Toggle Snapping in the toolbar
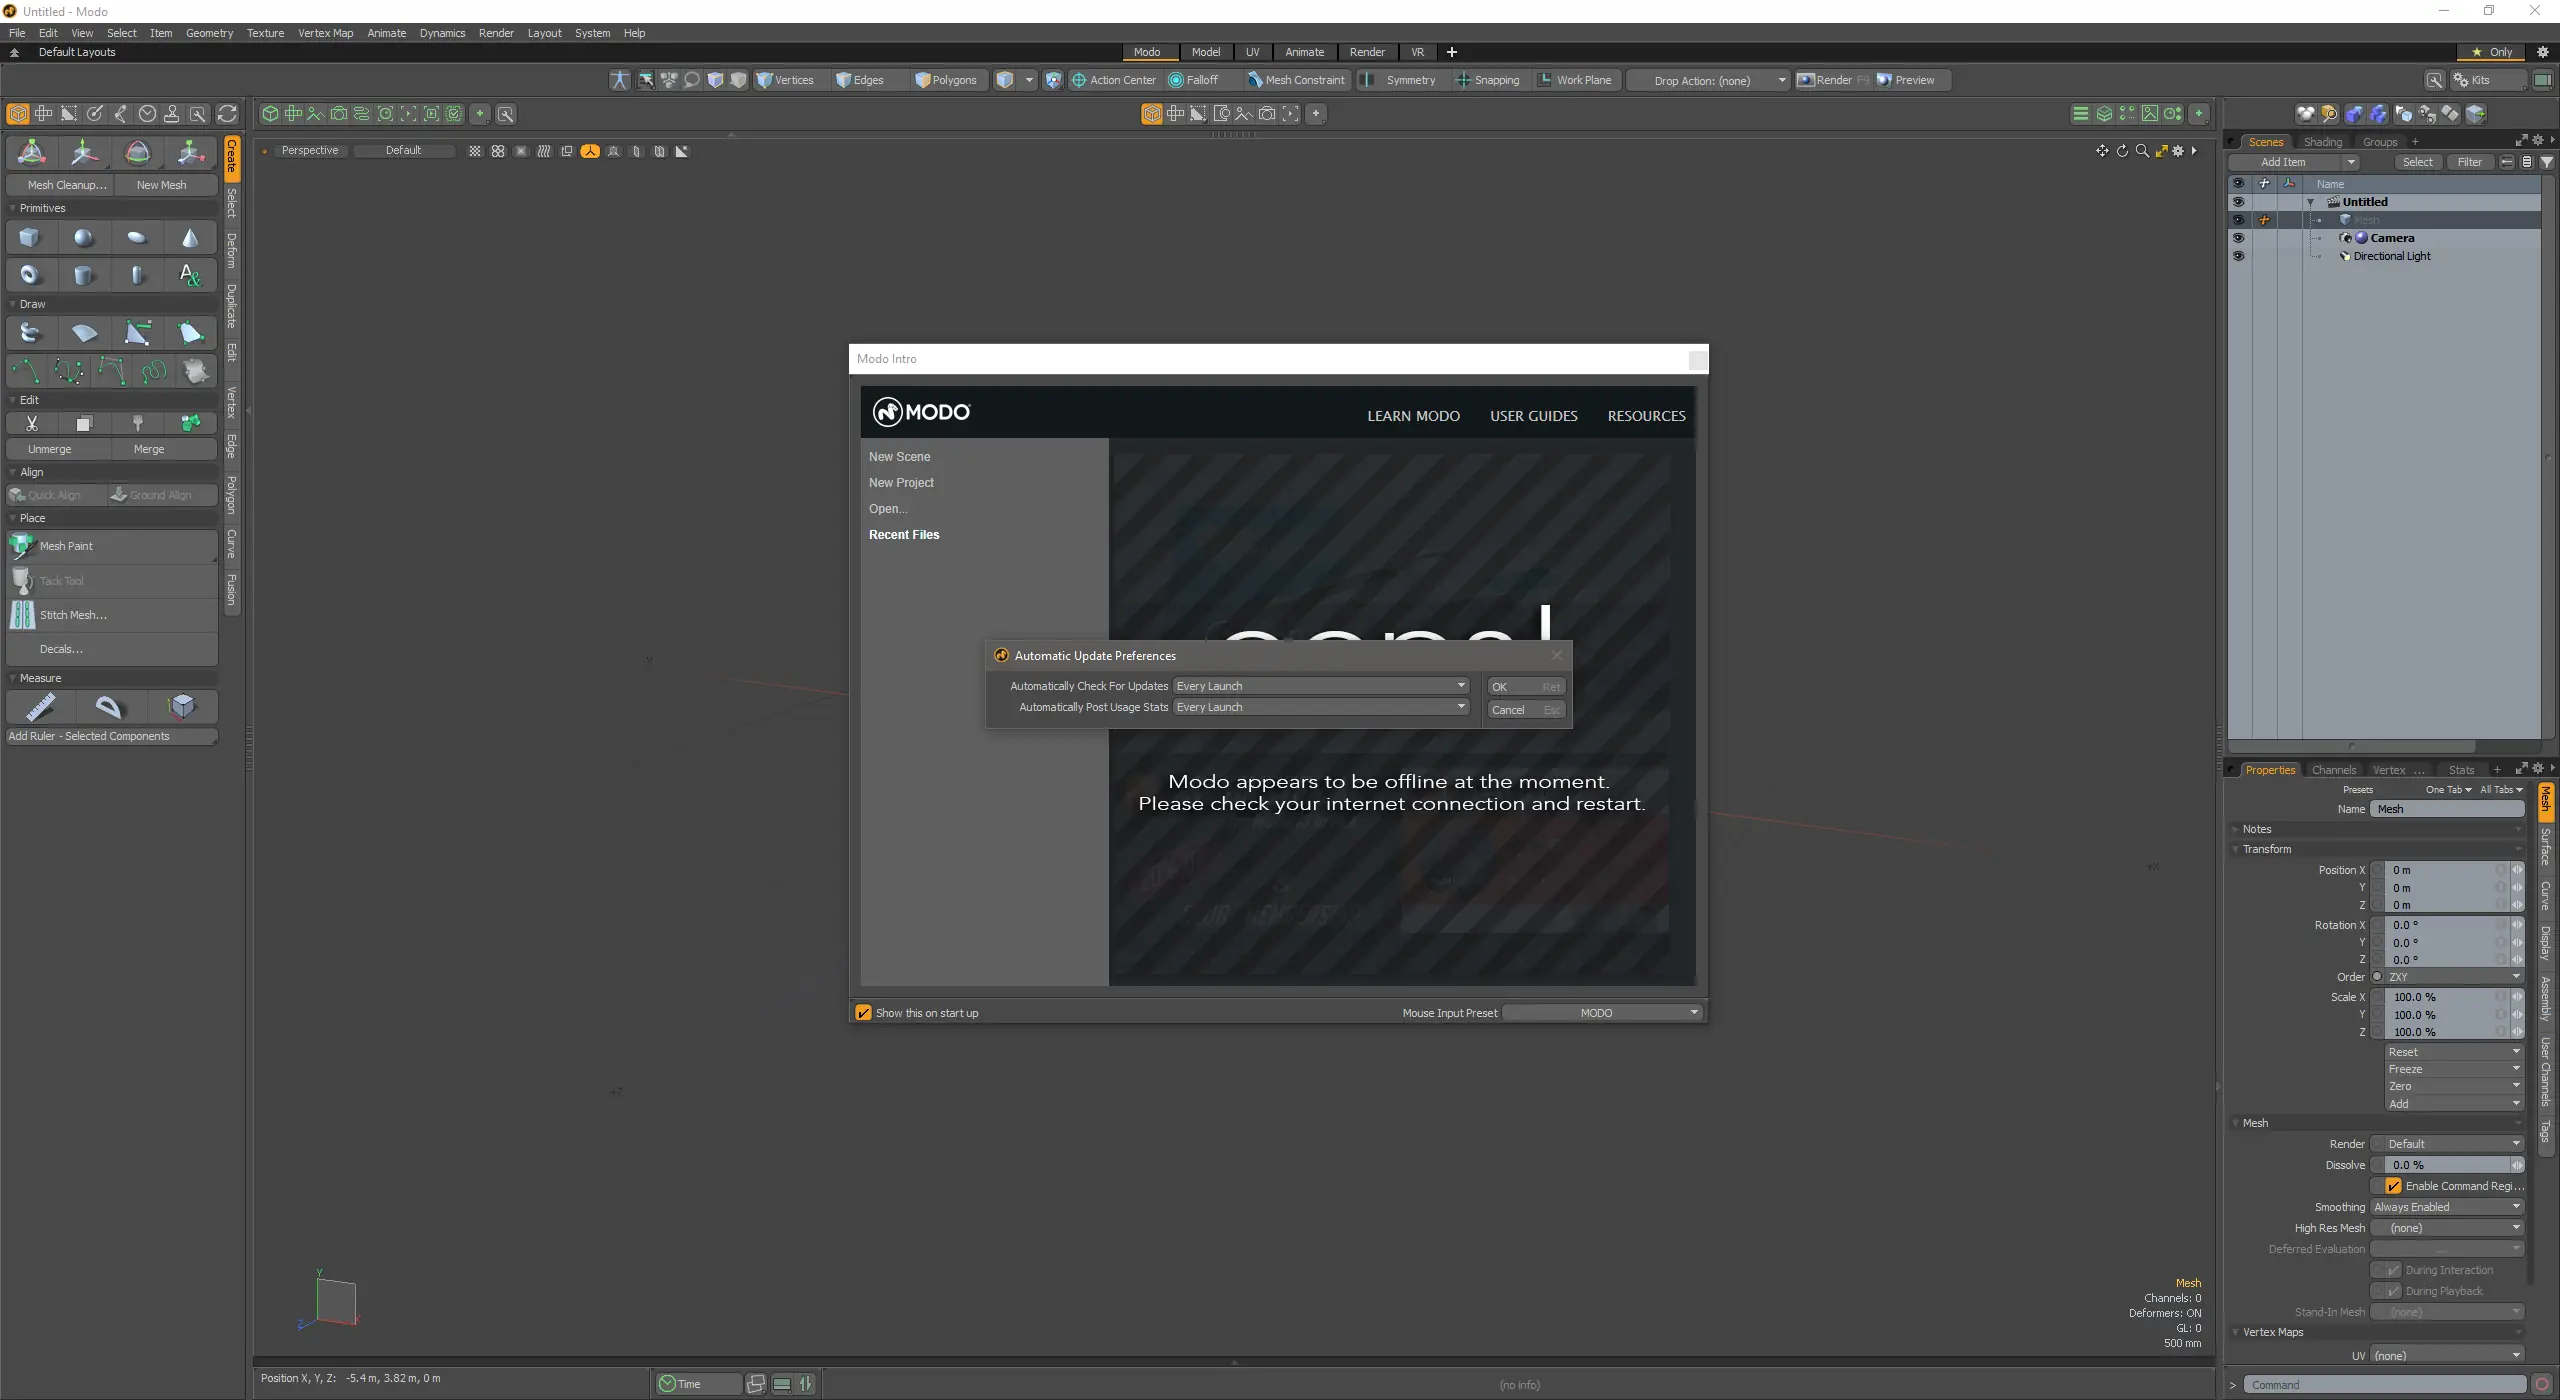 coord(1488,80)
